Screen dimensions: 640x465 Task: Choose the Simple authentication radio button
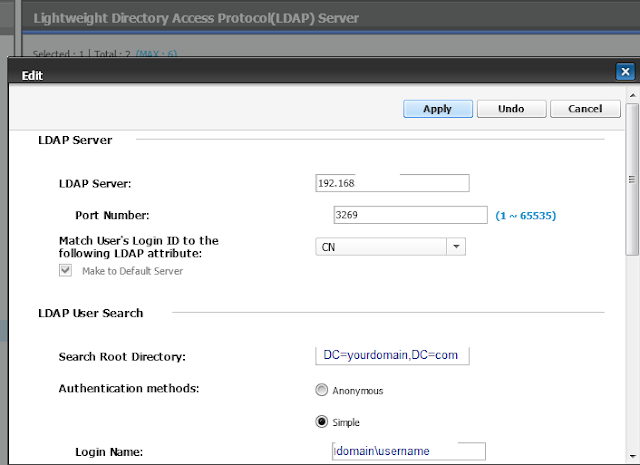(x=321, y=422)
